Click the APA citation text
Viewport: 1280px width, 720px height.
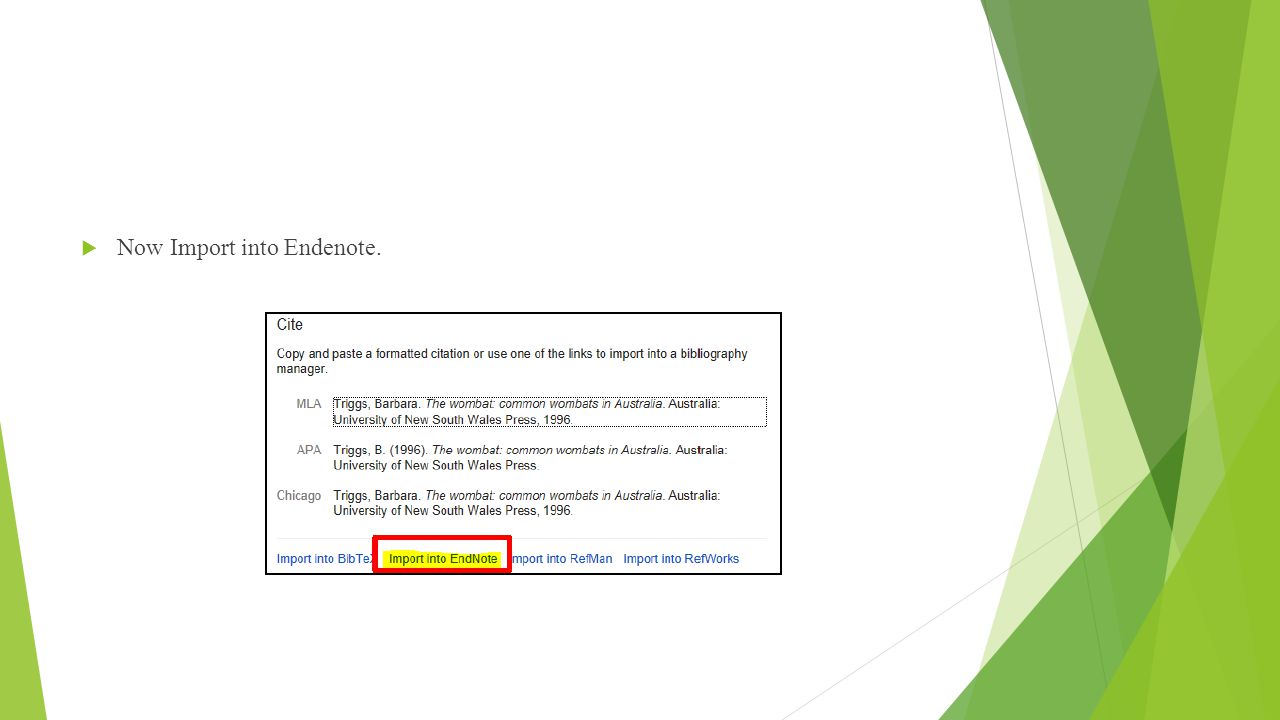point(530,457)
